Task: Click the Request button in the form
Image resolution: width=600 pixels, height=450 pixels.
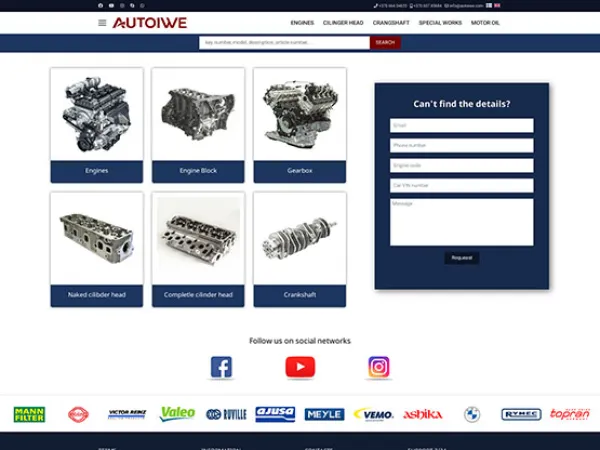Action: point(462,258)
